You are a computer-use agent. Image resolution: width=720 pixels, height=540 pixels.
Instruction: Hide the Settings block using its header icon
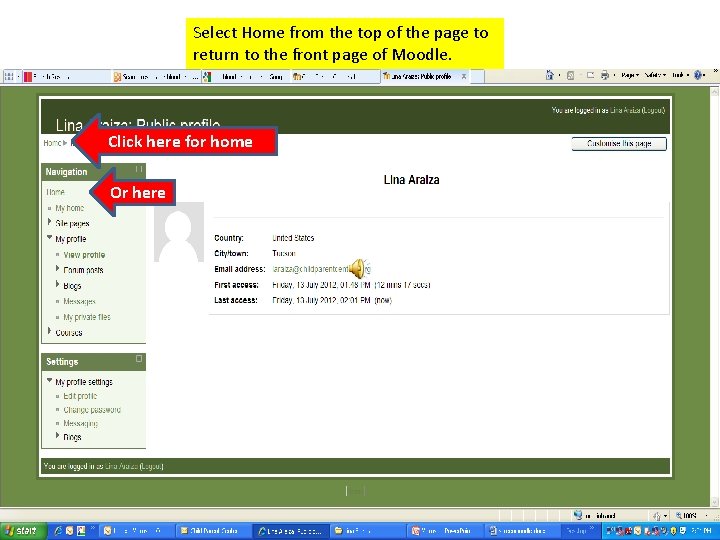point(139,359)
